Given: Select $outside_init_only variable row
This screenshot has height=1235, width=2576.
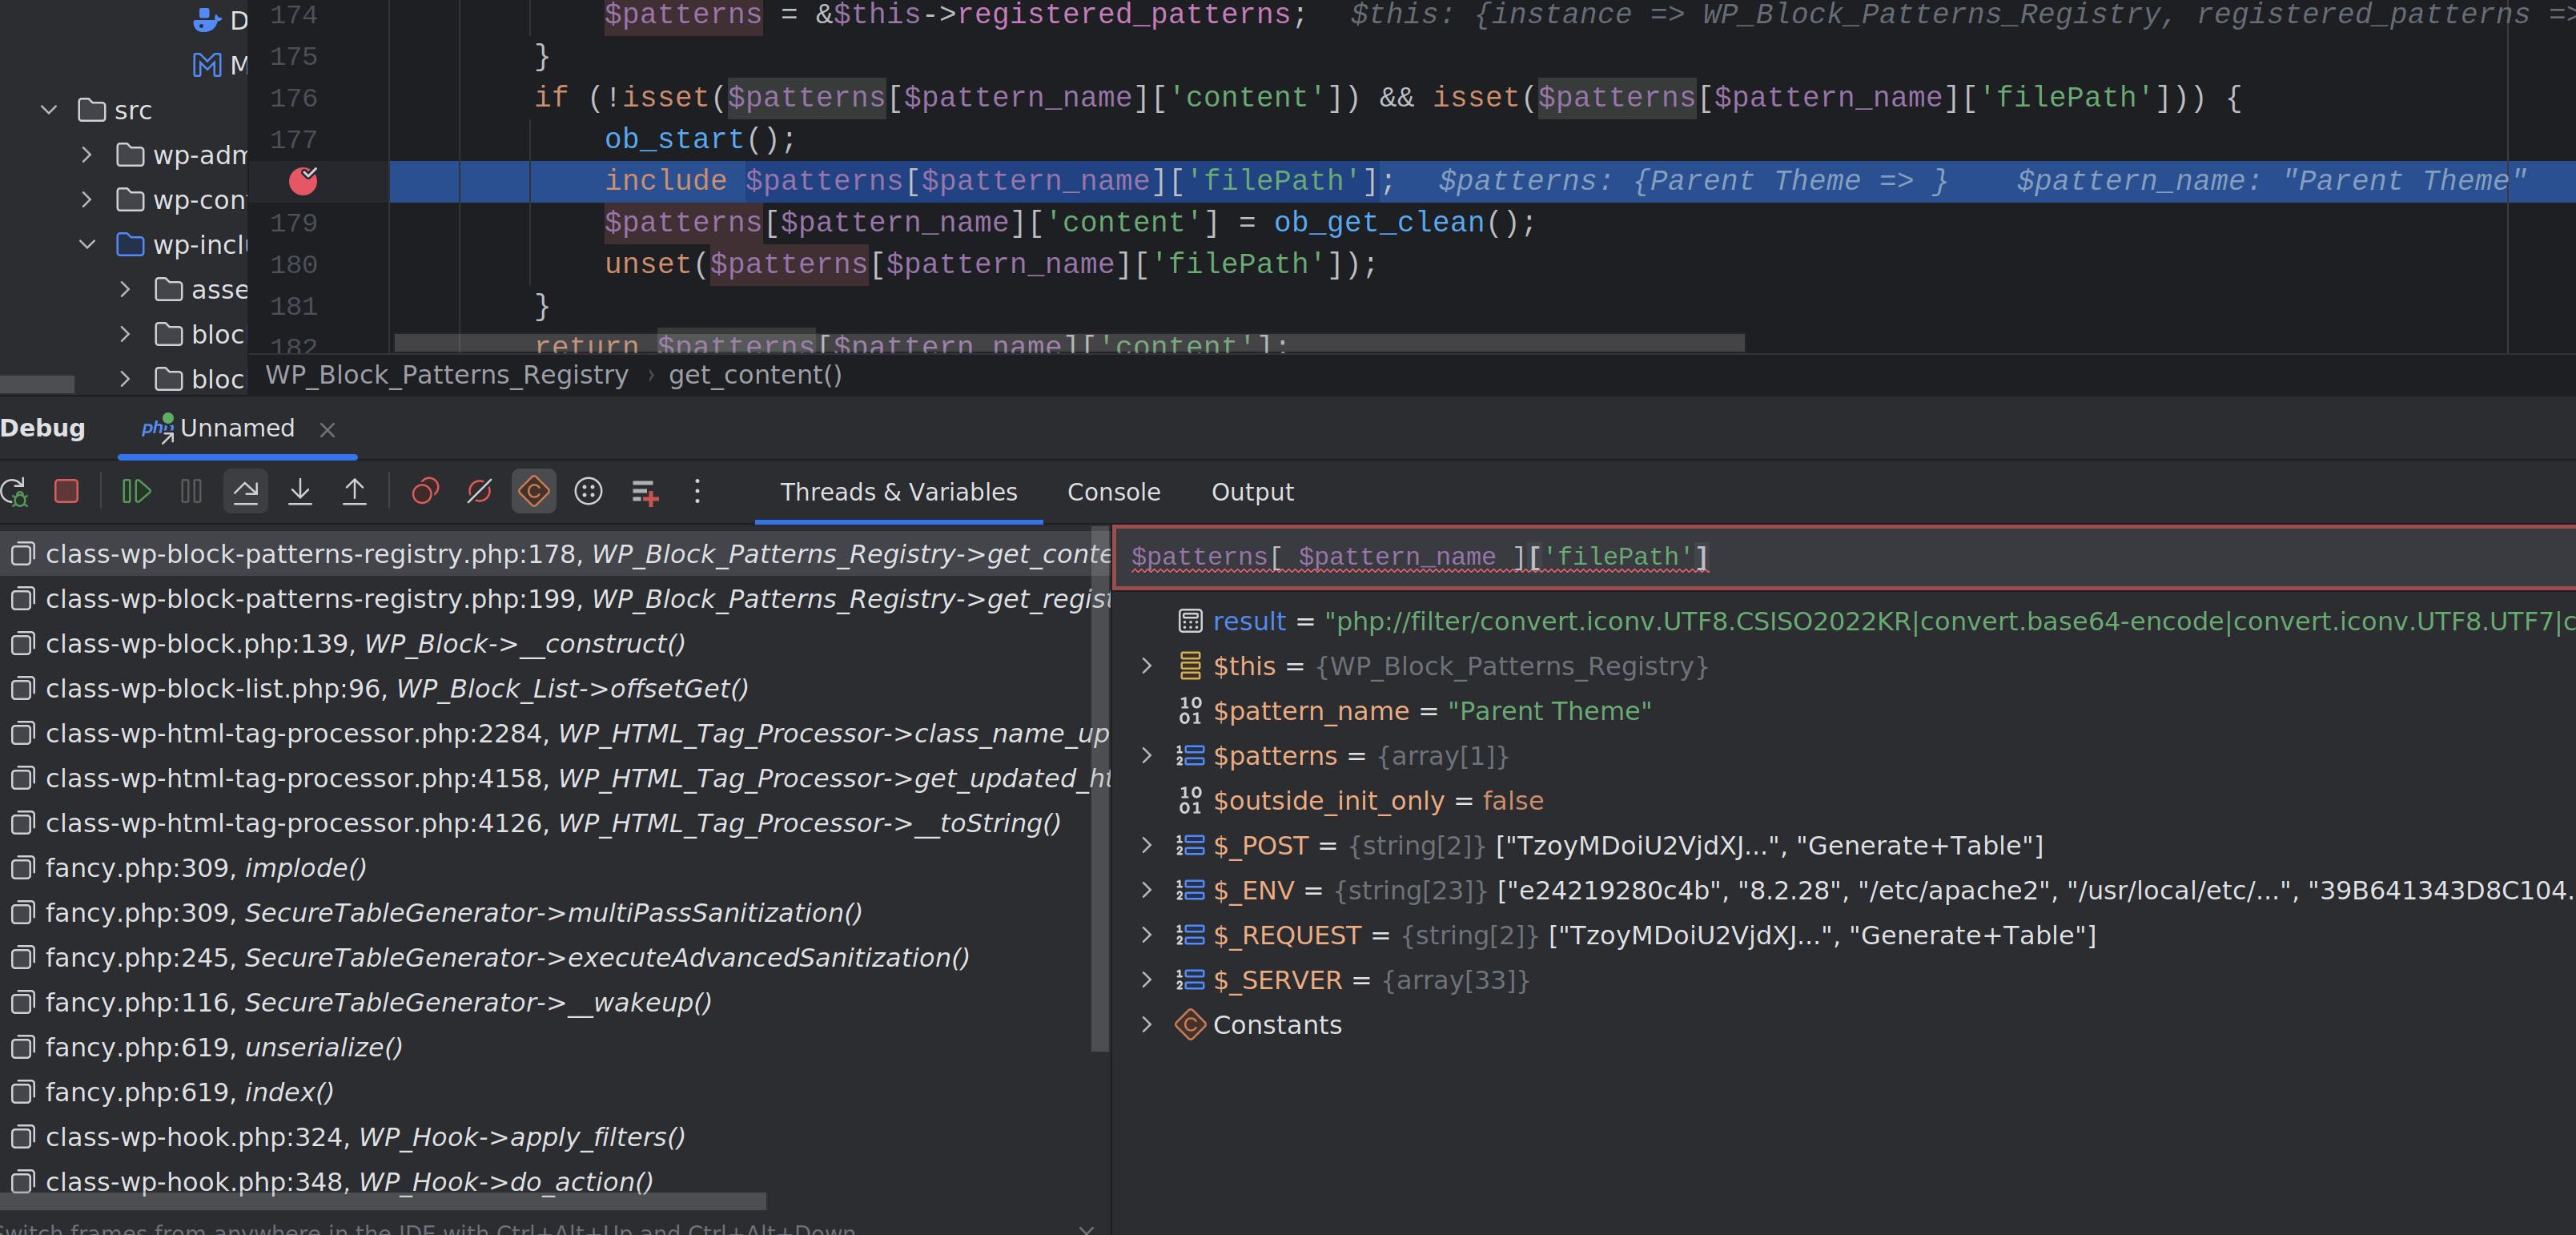Looking at the screenshot, I should (x=1844, y=801).
